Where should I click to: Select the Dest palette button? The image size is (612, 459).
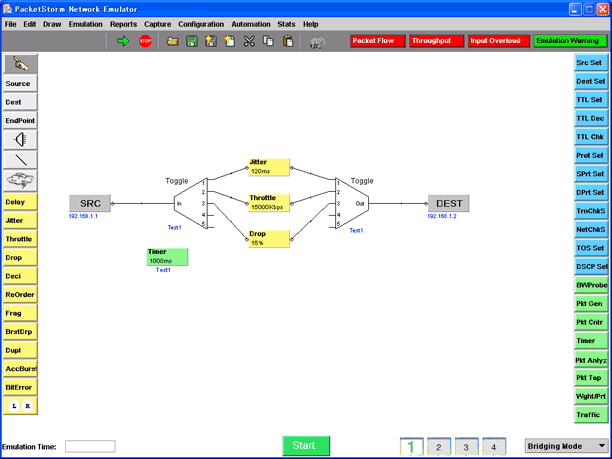(x=21, y=102)
